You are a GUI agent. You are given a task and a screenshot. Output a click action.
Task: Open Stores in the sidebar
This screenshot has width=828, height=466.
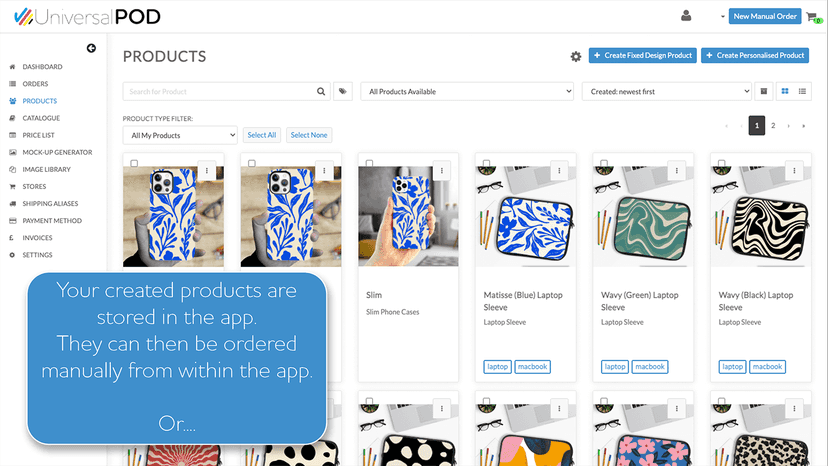coord(34,186)
